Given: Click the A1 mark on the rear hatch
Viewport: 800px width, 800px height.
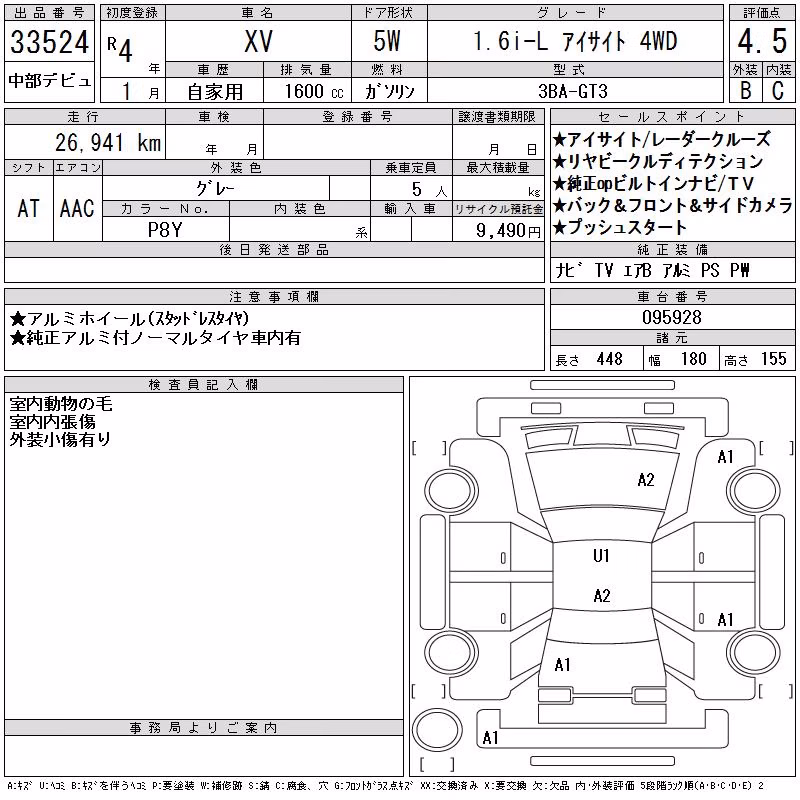Looking at the screenshot, I should 562,665.
